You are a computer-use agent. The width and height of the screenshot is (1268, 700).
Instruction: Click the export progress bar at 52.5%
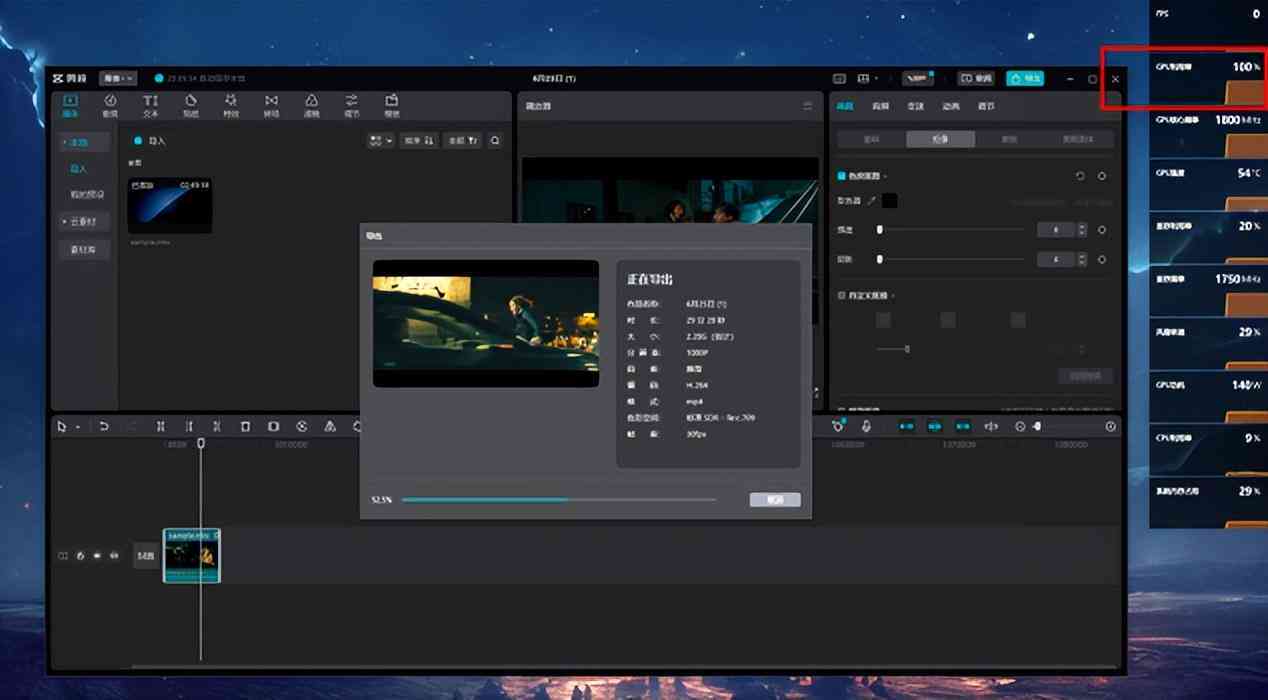pos(559,499)
